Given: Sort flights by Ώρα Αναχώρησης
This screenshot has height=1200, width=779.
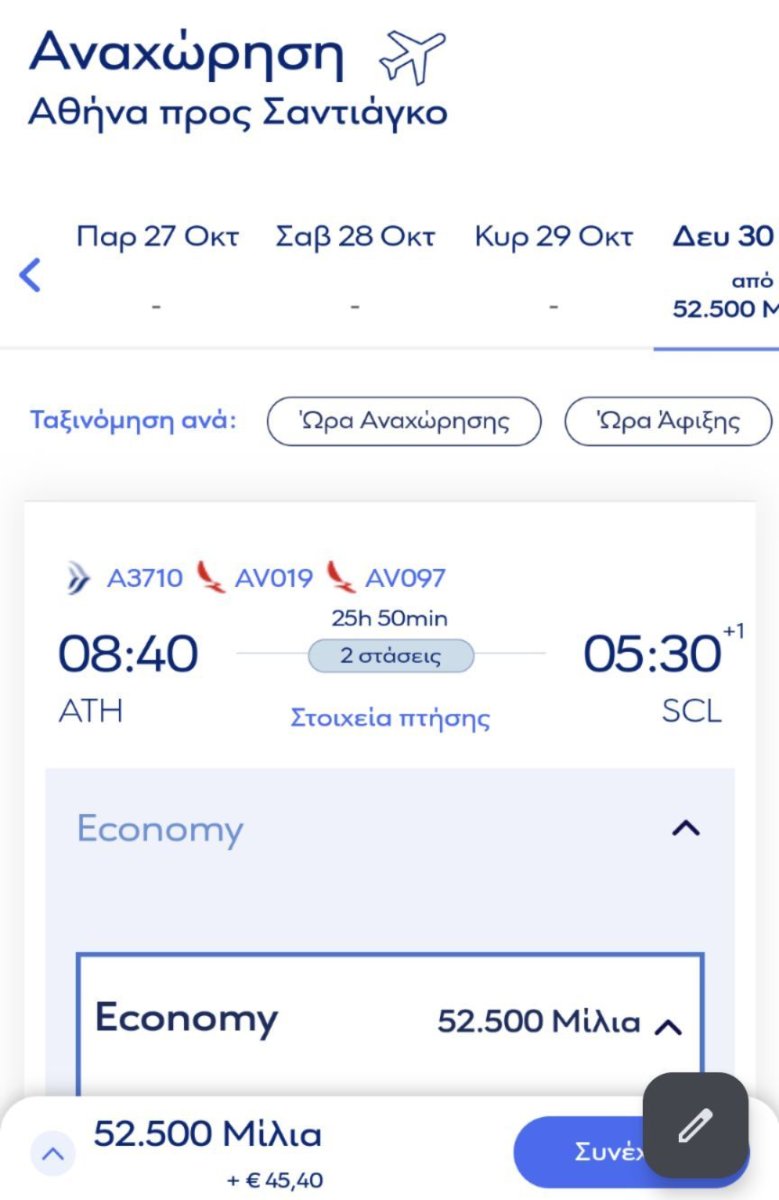Looking at the screenshot, I should (x=403, y=421).
